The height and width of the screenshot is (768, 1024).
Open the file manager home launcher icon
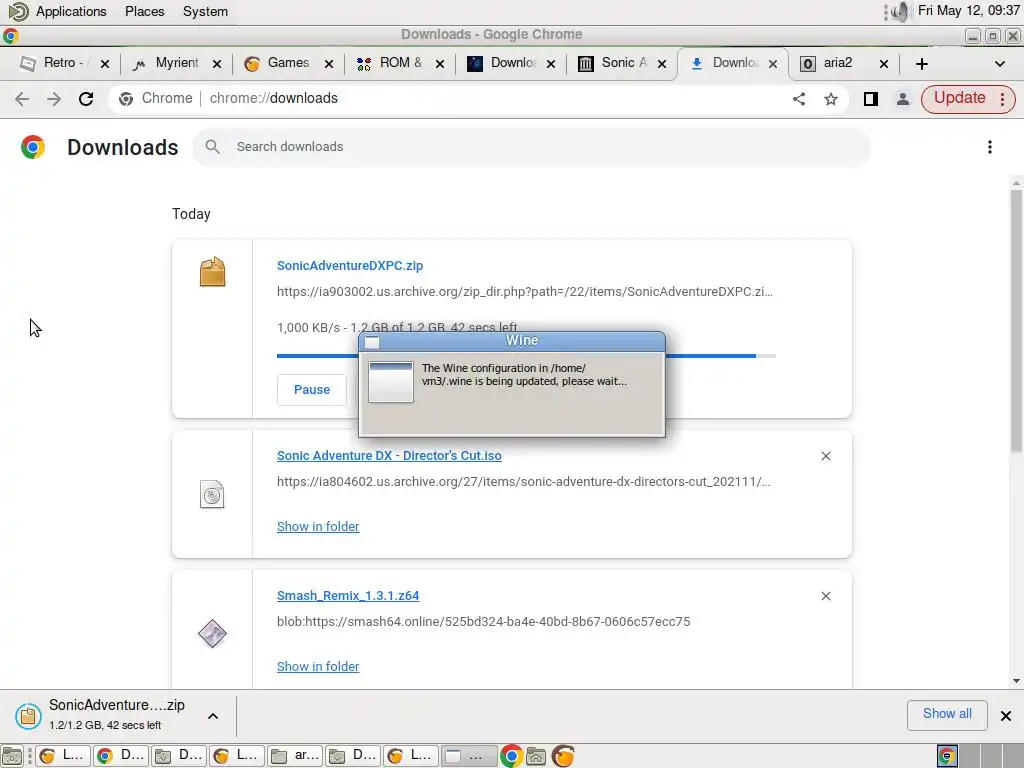tap(536, 756)
